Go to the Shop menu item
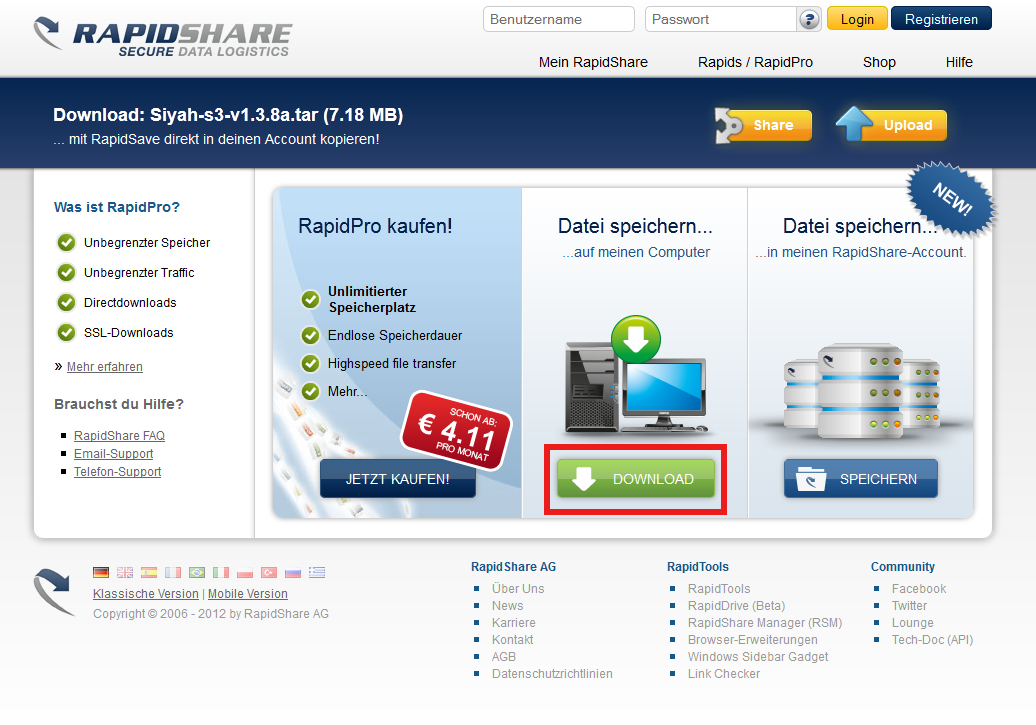Image resolution: width=1036 pixels, height=725 pixels. point(879,62)
